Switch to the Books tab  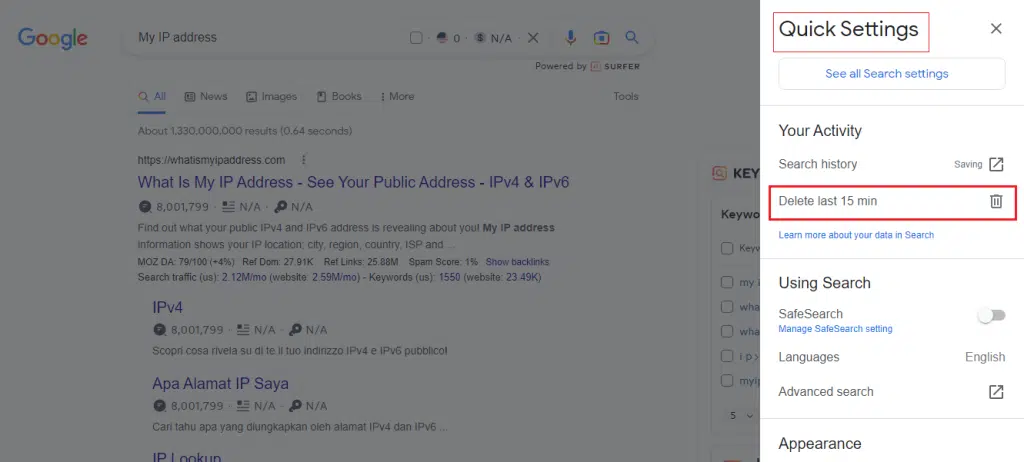point(339,97)
